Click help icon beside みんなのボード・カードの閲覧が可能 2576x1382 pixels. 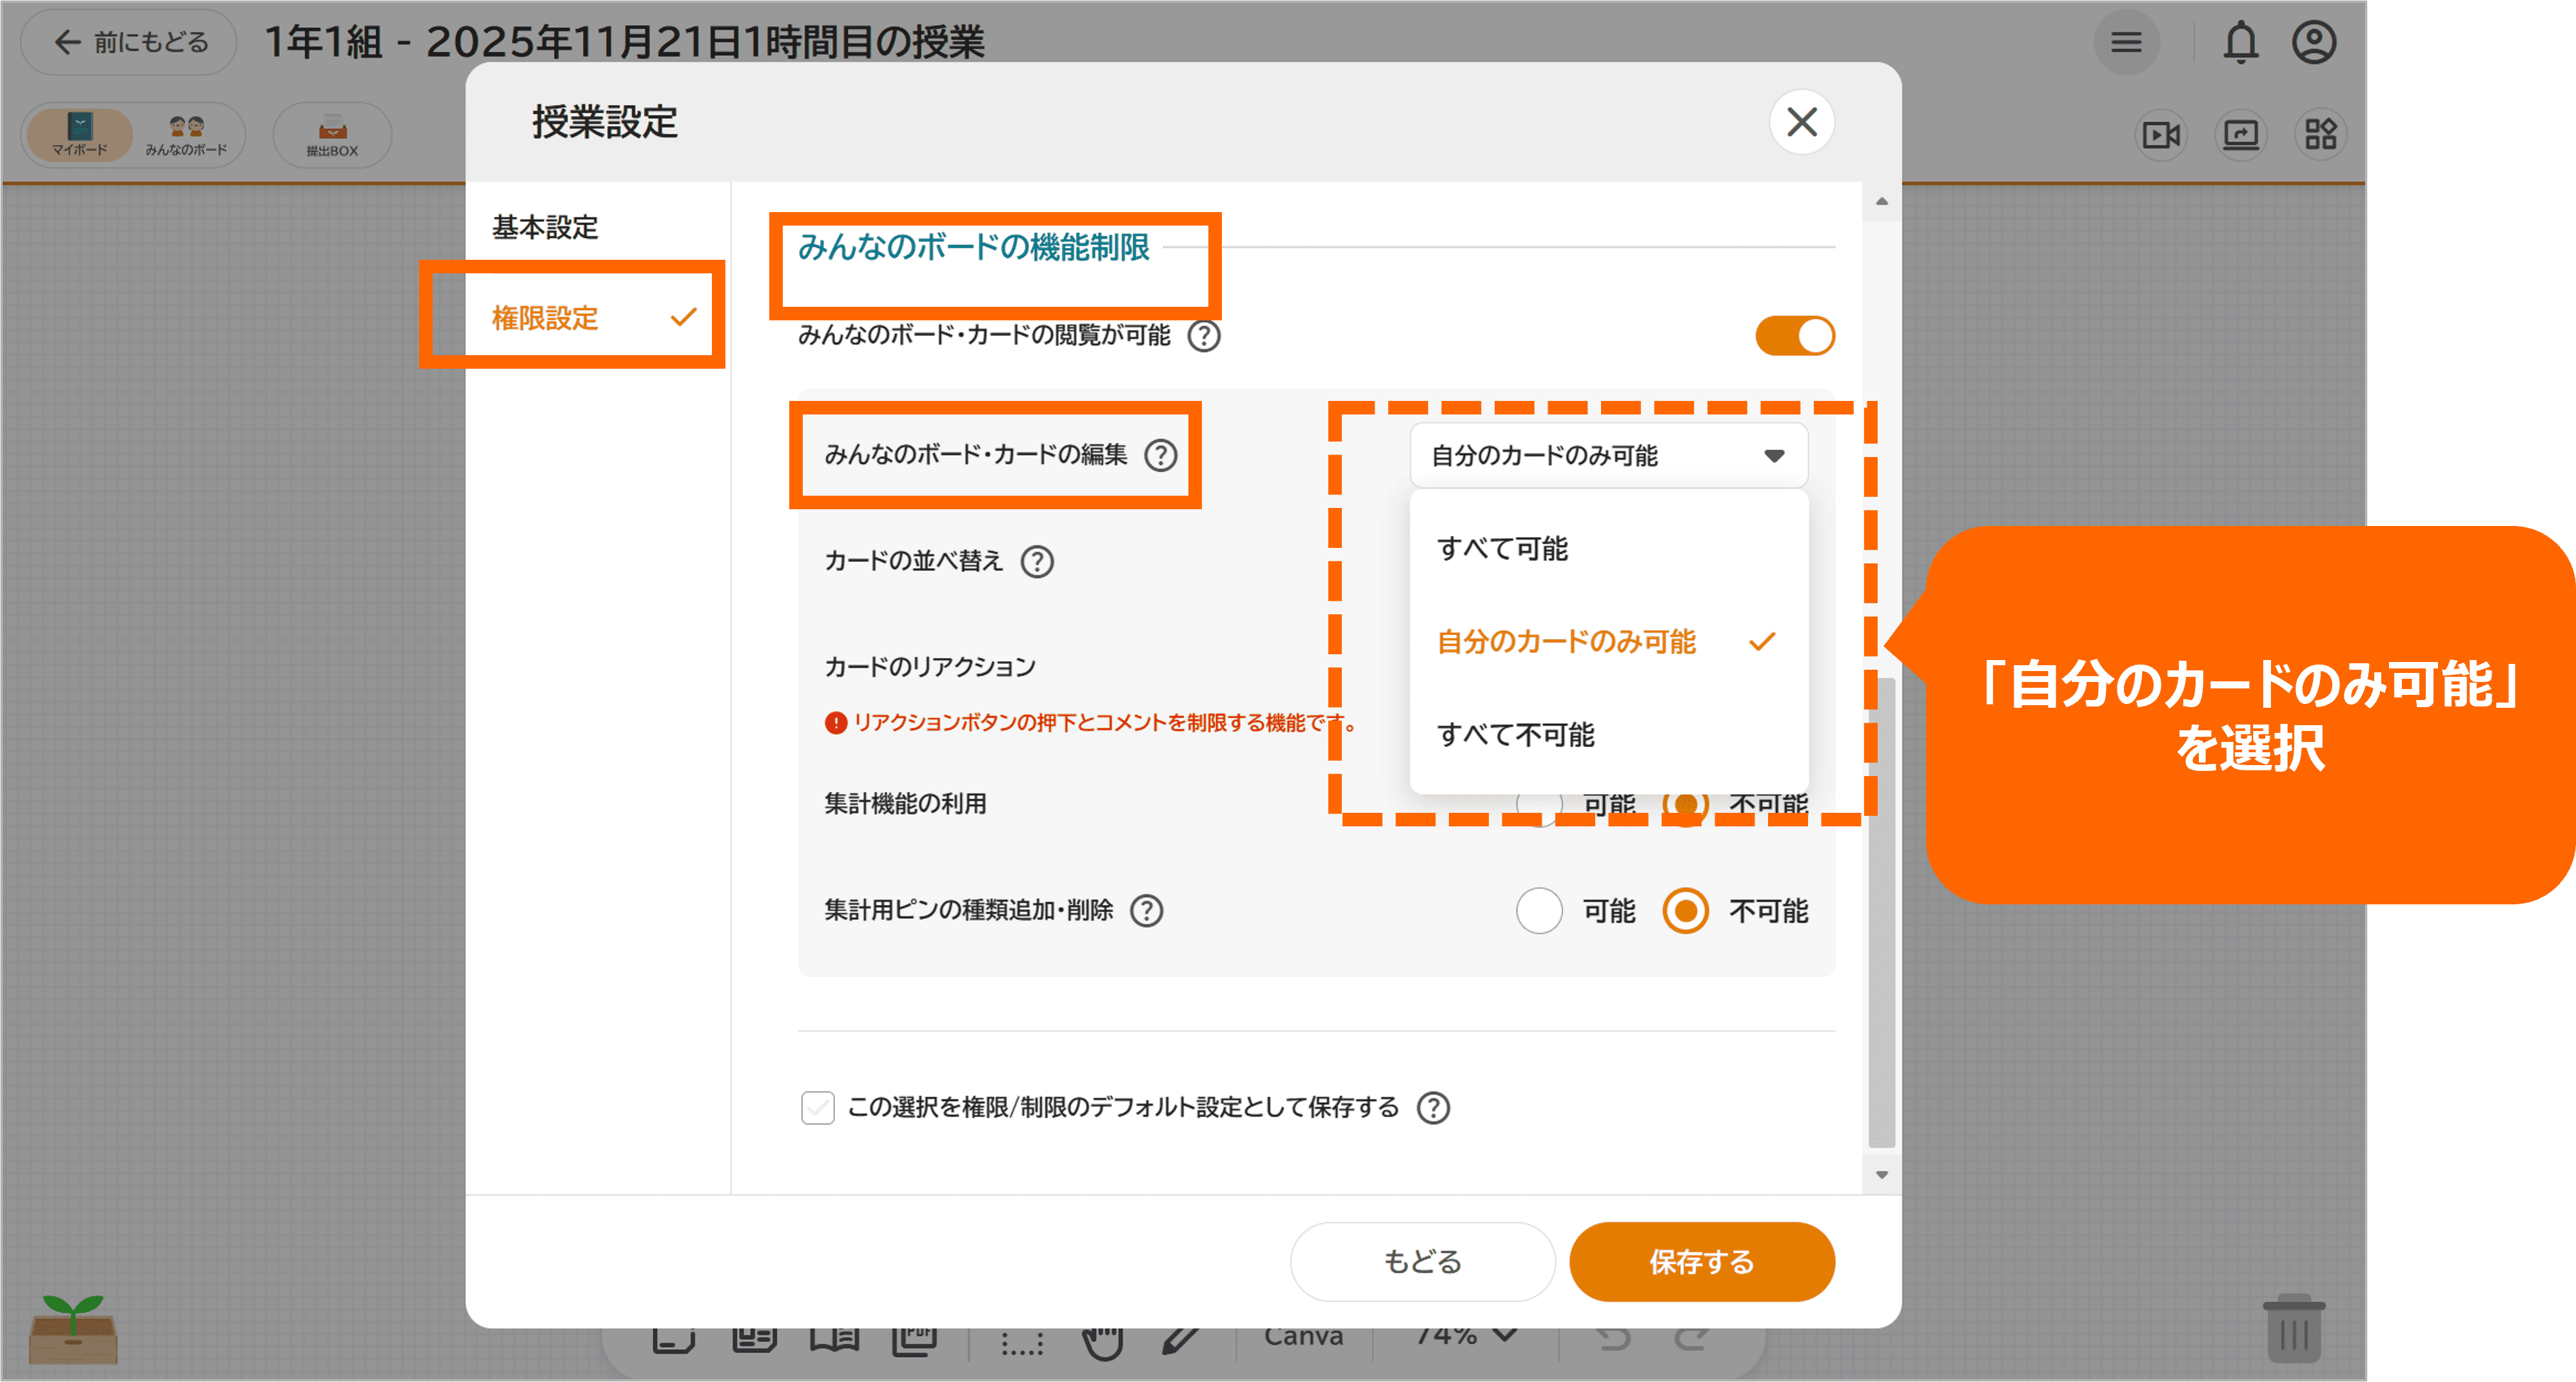1203,336
